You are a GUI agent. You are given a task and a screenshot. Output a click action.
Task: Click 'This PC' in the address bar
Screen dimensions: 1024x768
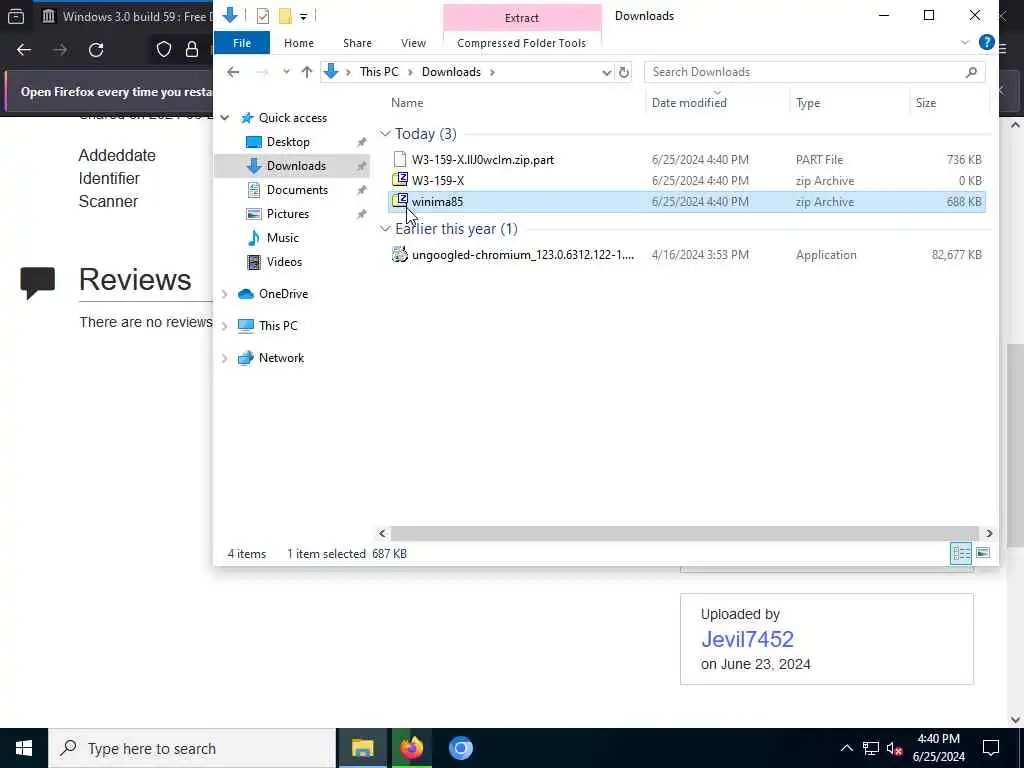(379, 72)
